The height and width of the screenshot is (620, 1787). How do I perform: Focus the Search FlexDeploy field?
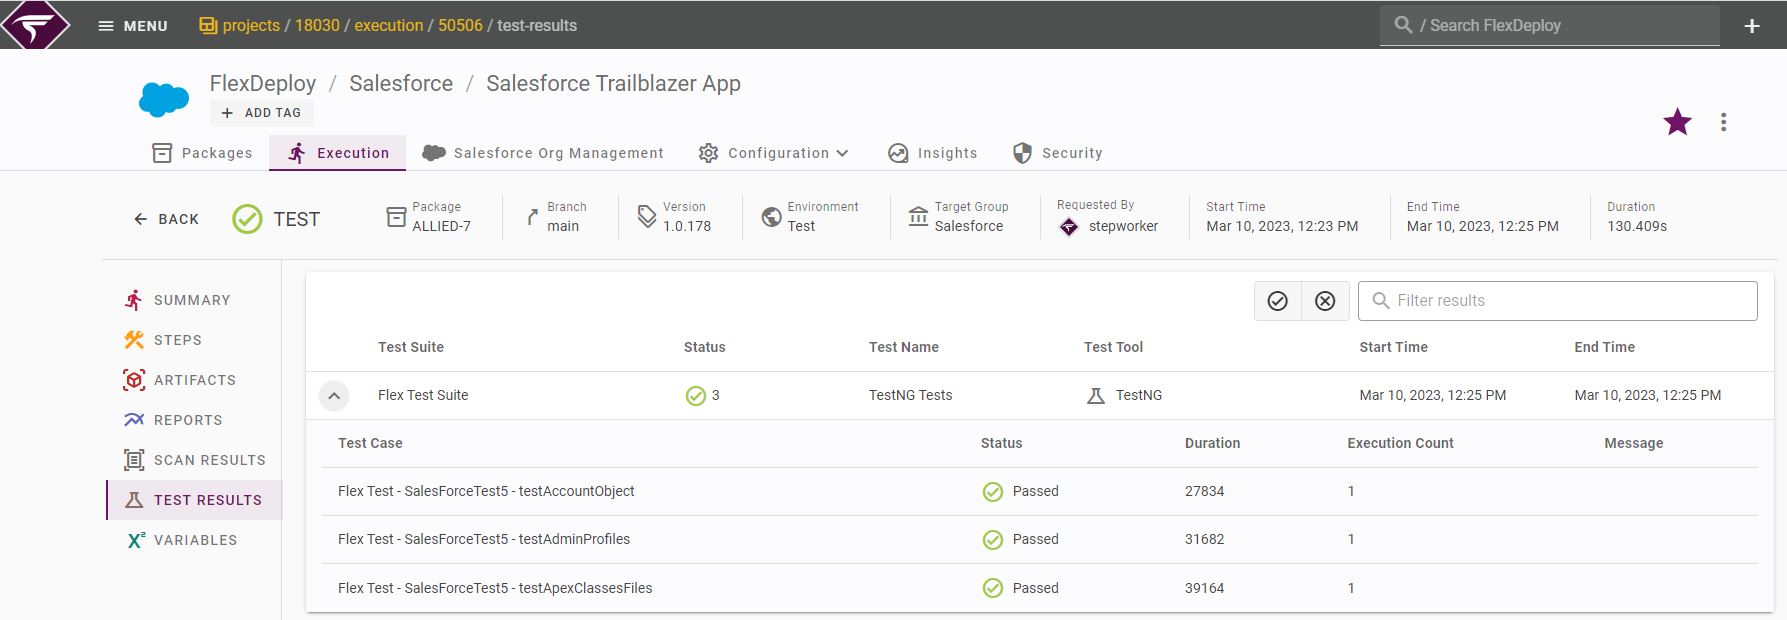click(x=1550, y=25)
